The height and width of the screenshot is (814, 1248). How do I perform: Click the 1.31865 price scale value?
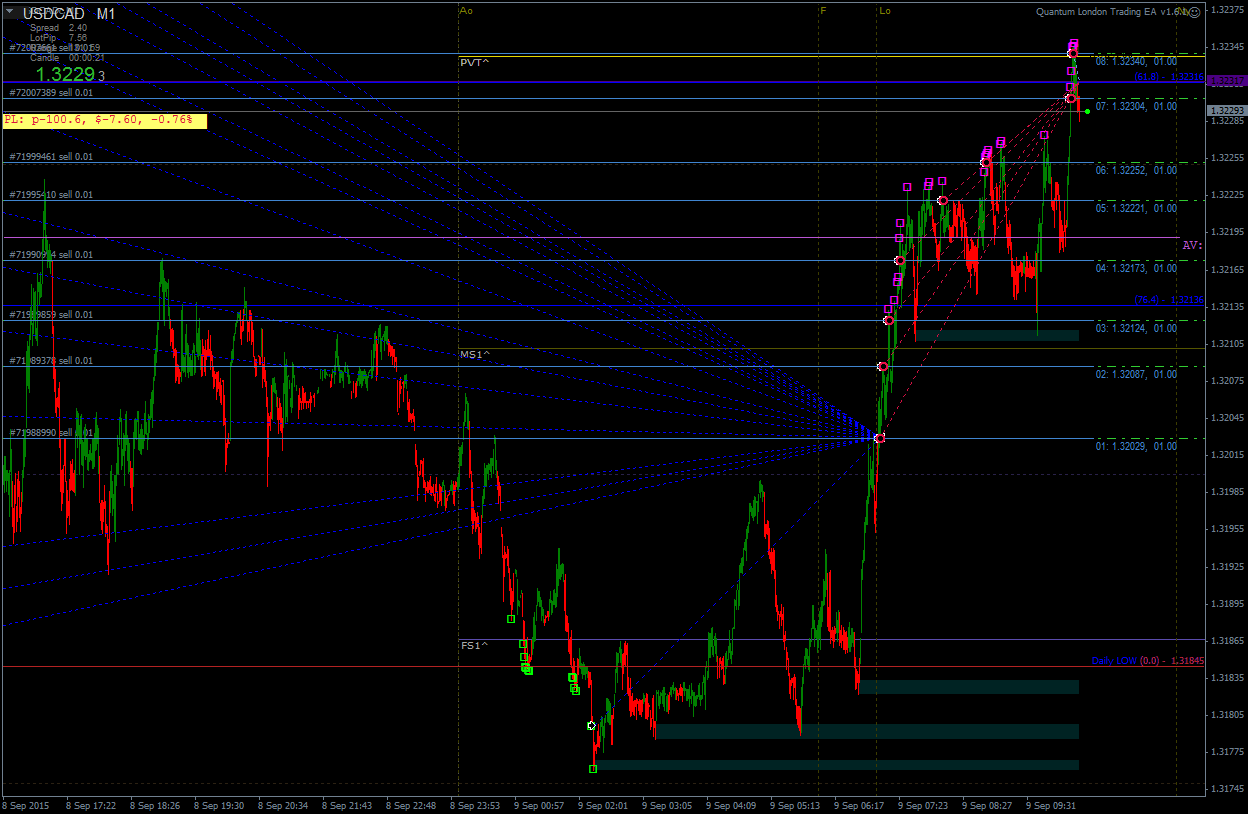click(x=1228, y=640)
